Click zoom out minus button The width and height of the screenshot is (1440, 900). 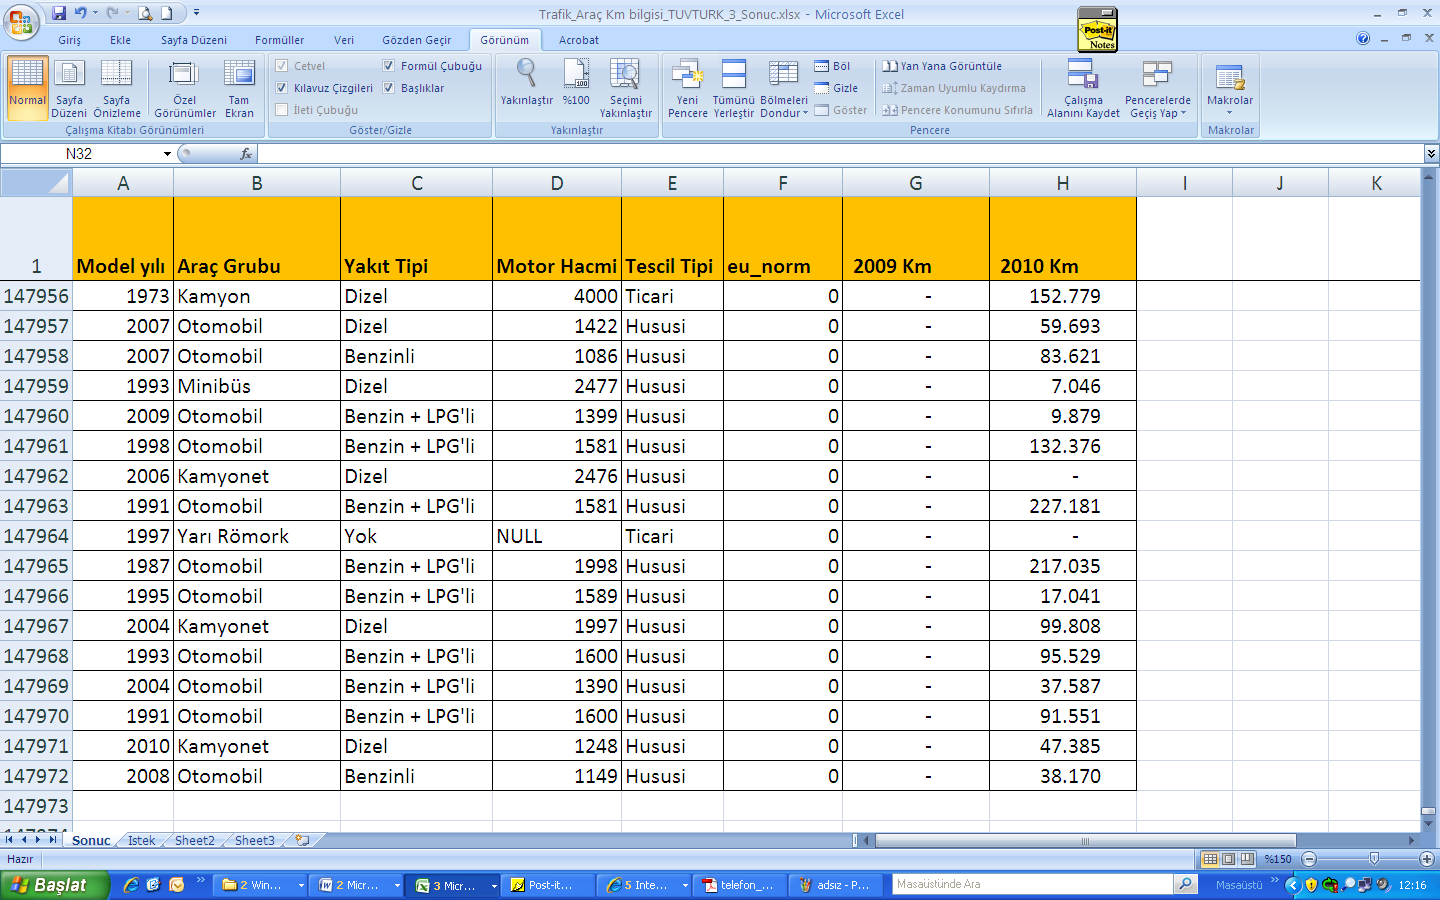click(1309, 859)
